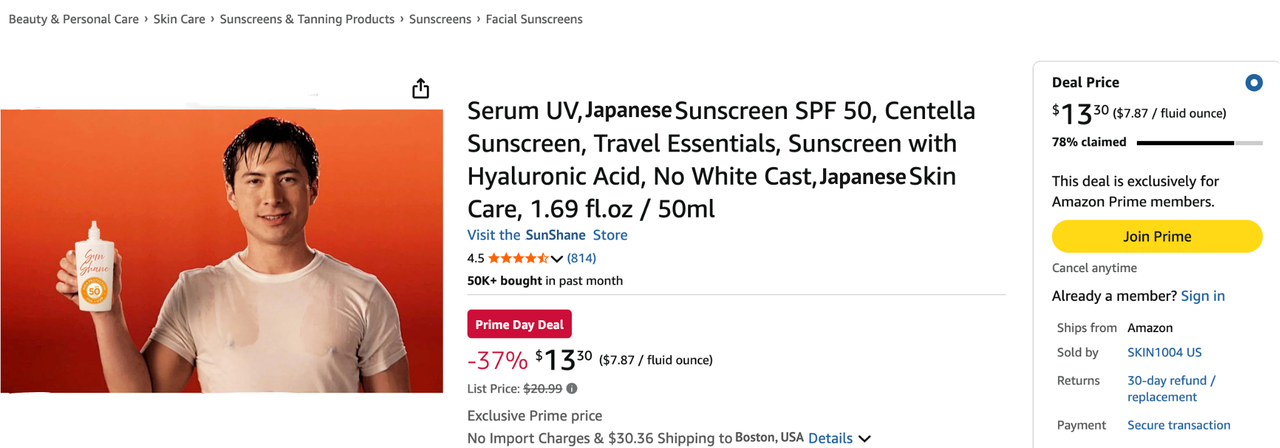Expand shipping Details chevron

pos(864,439)
